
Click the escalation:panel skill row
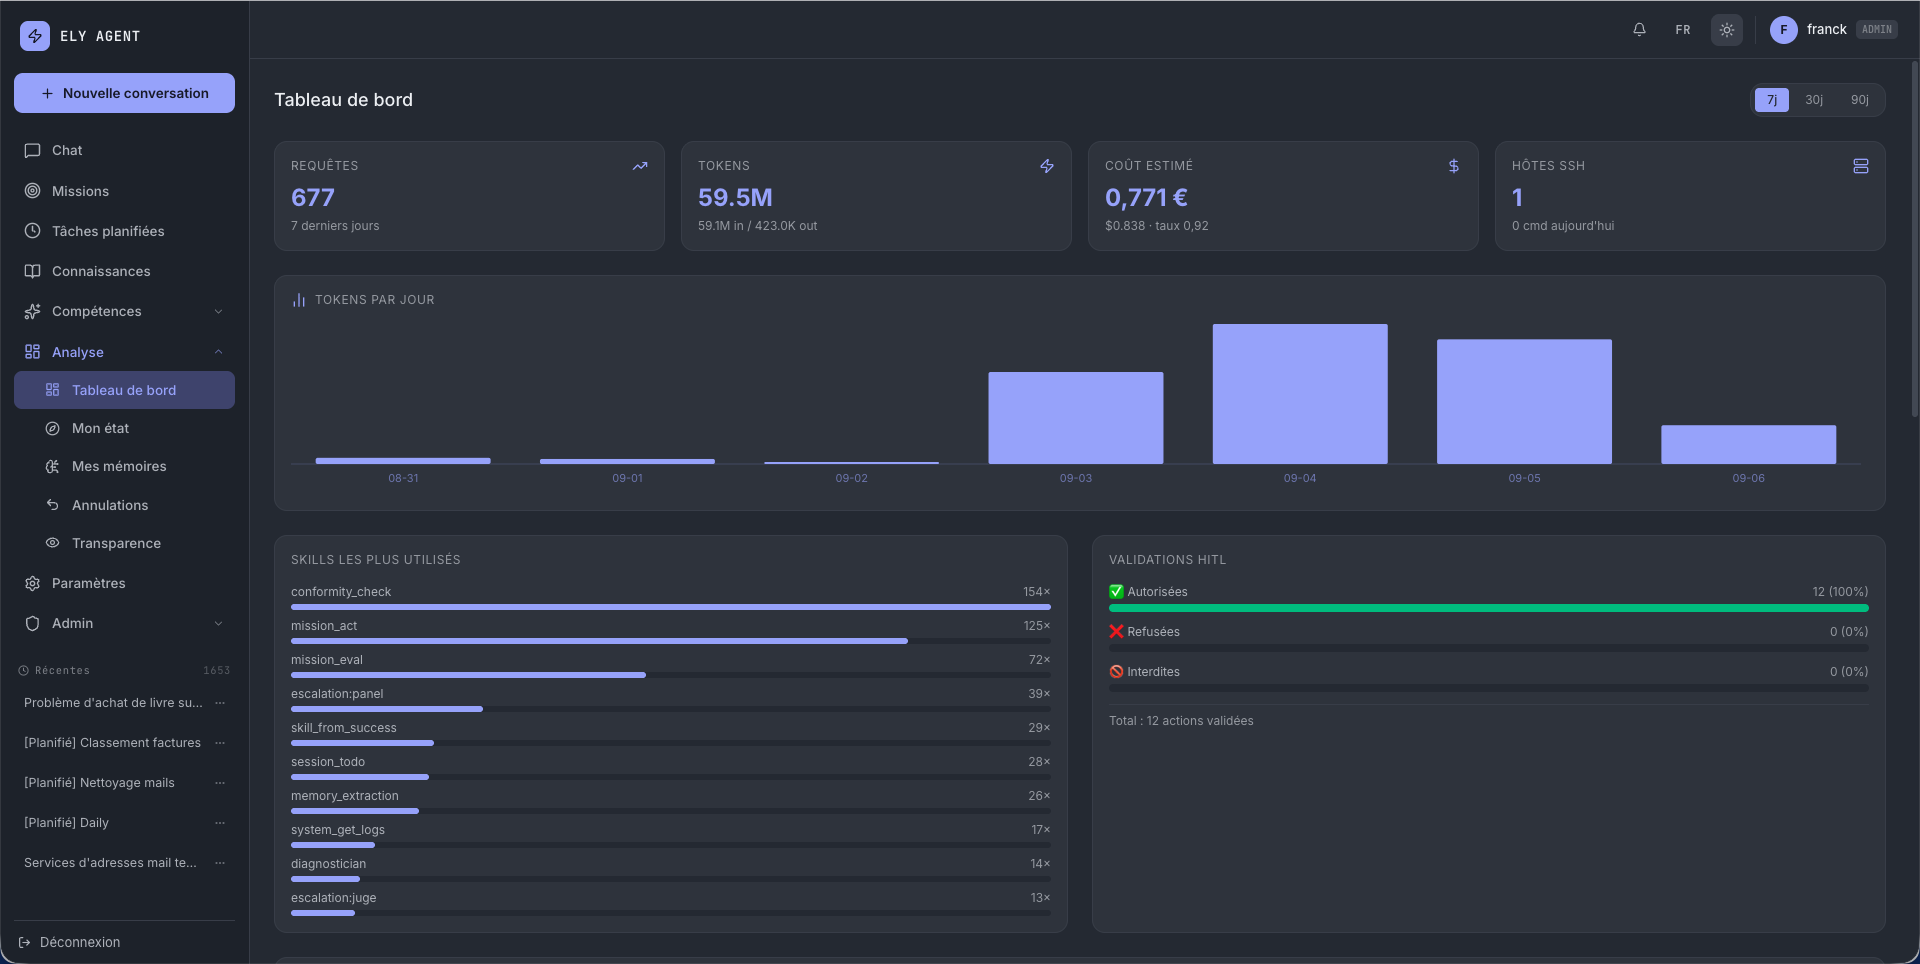[671, 699]
